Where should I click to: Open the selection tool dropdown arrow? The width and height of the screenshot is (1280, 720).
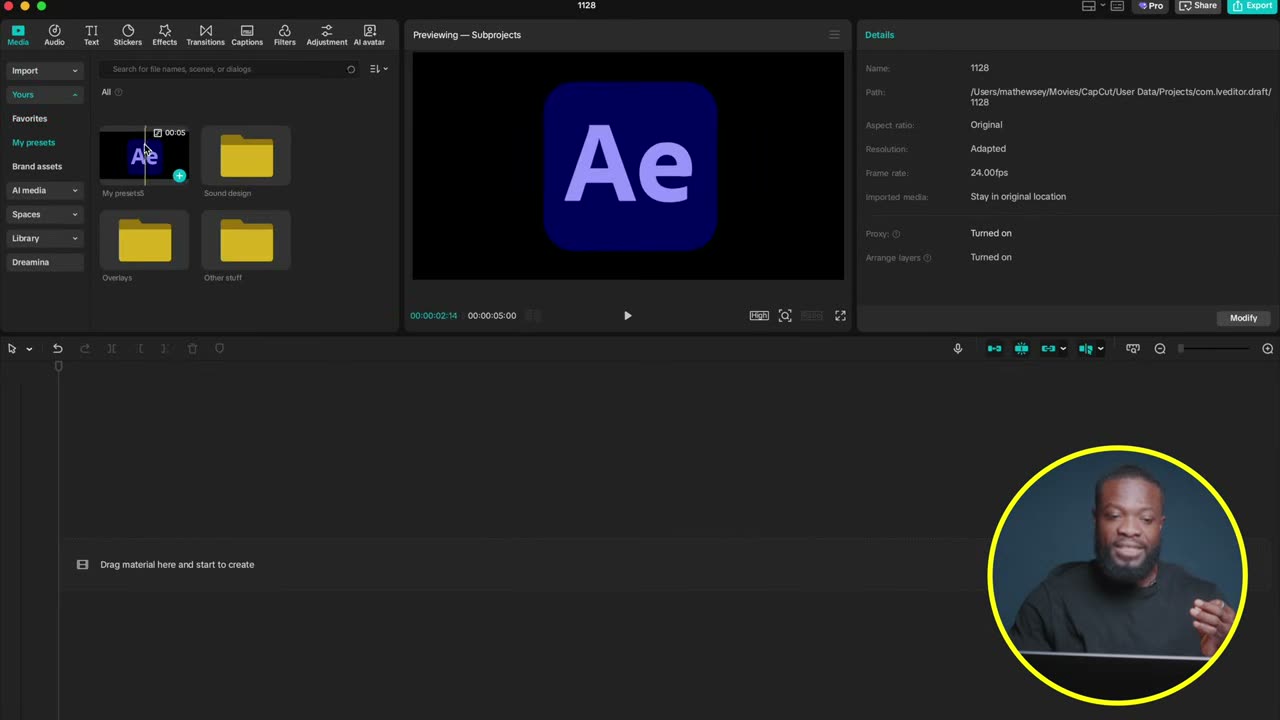pos(29,349)
